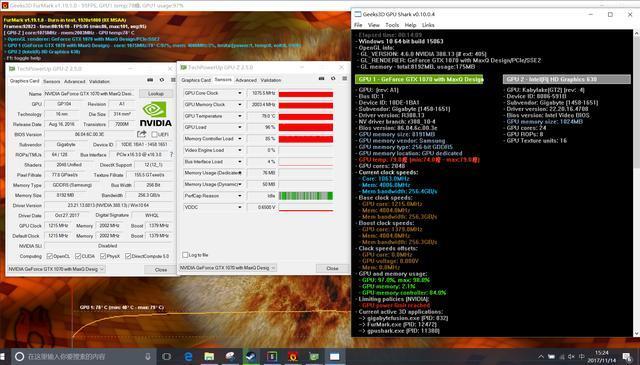Expand the GPU Core Clock sensor dropdown
This screenshot has width=640, height=365.
(x=240, y=93)
